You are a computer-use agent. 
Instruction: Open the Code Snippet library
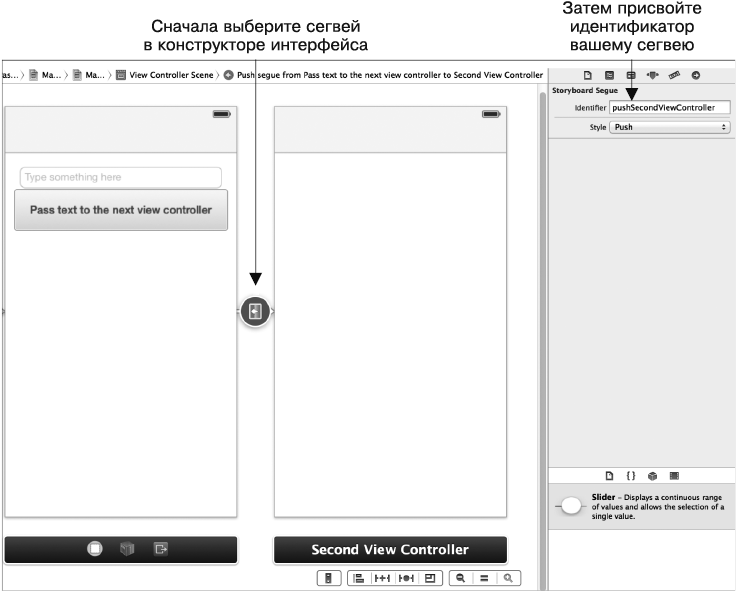pos(630,475)
